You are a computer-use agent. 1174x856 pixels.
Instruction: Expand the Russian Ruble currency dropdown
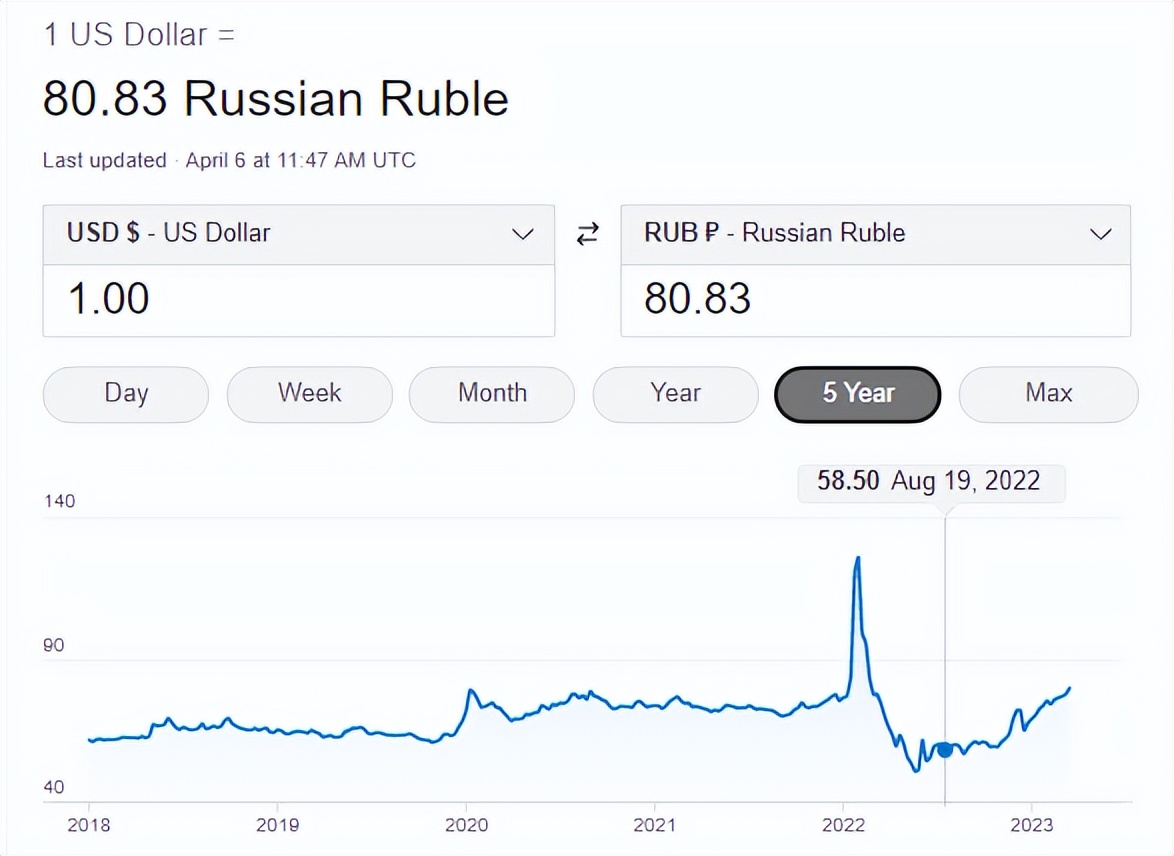point(875,233)
